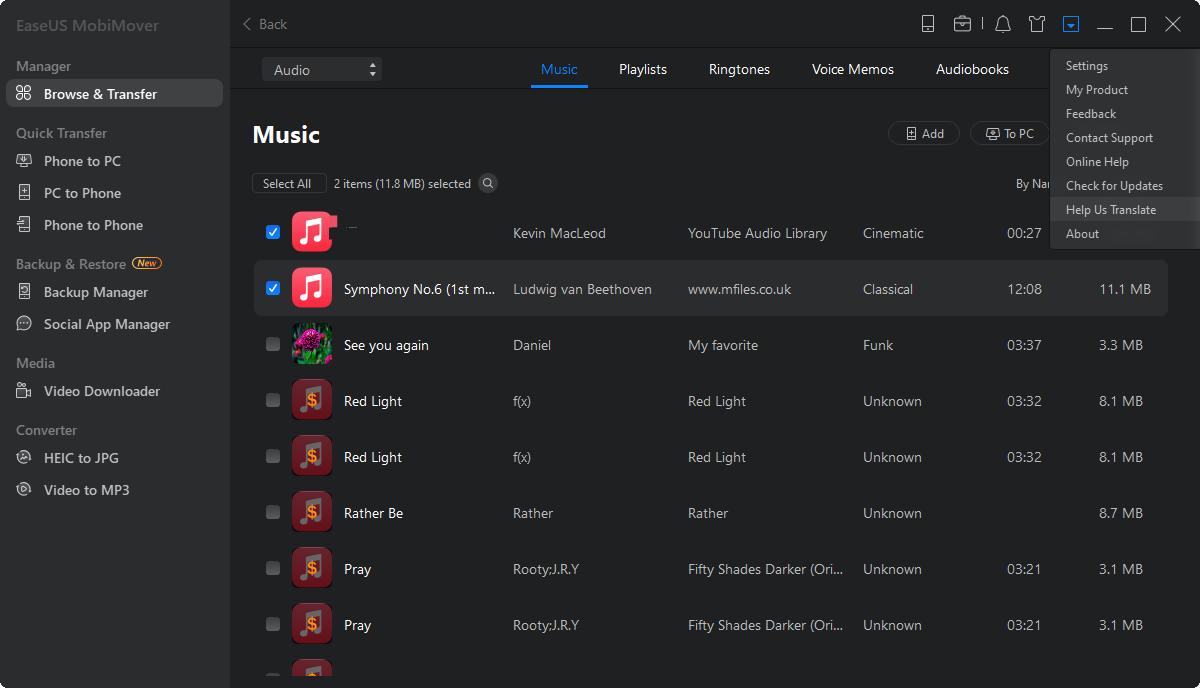Click the Select All button
The image size is (1200, 688).
pyautogui.click(x=287, y=183)
